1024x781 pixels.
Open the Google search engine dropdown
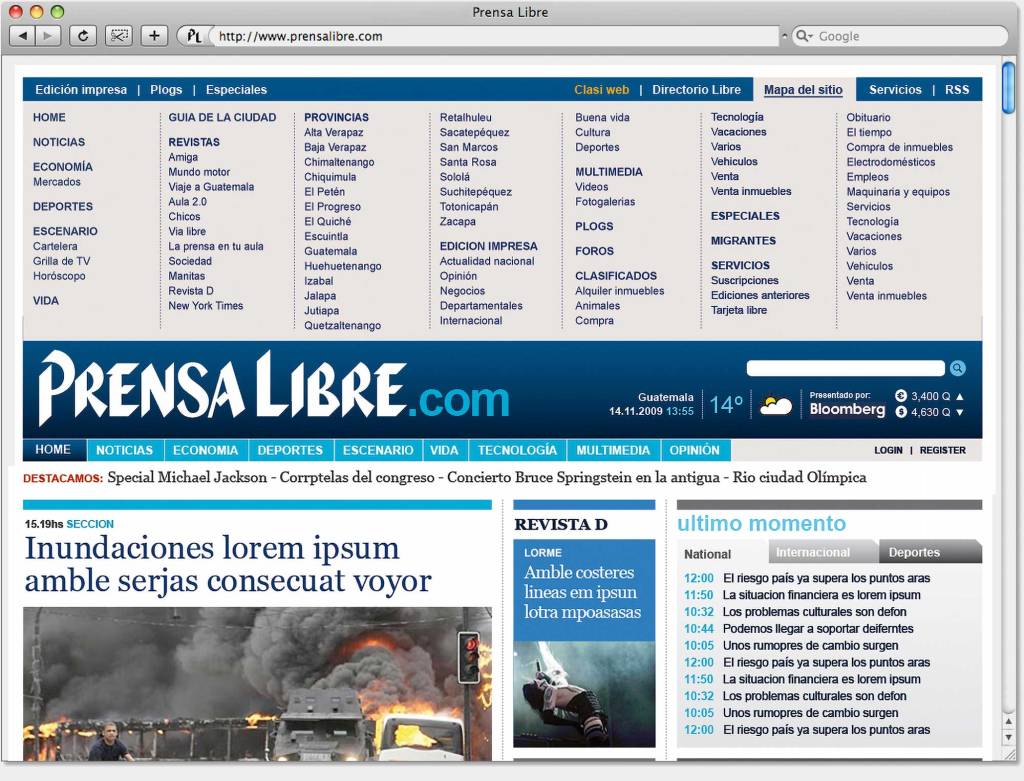(x=804, y=36)
